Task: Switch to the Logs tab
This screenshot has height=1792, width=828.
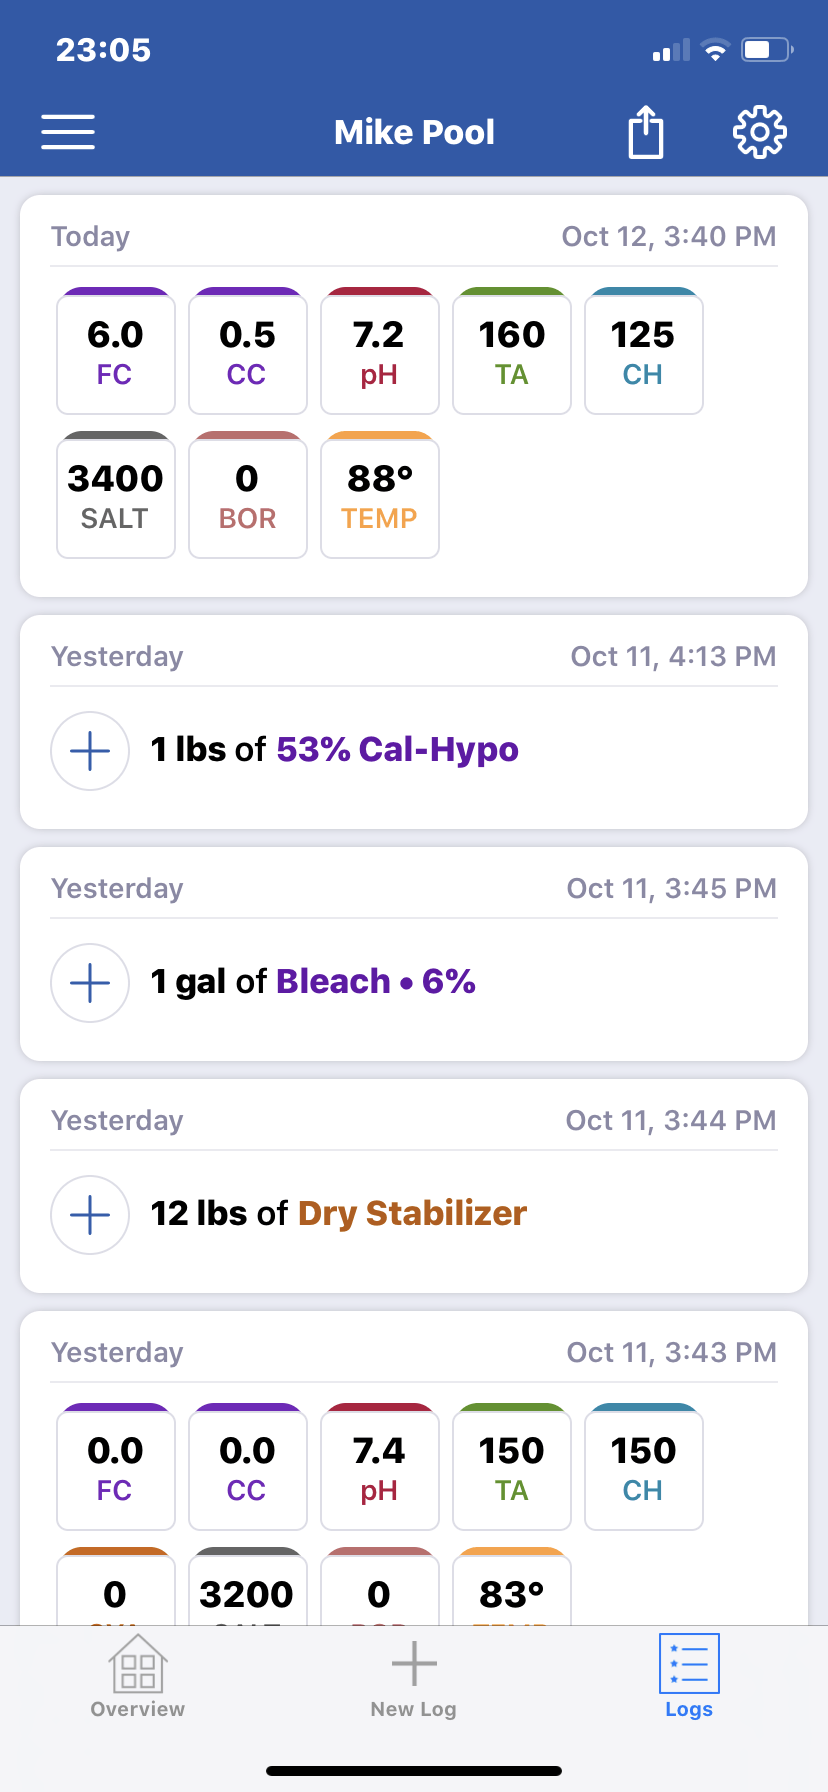Action: coord(689,1676)
